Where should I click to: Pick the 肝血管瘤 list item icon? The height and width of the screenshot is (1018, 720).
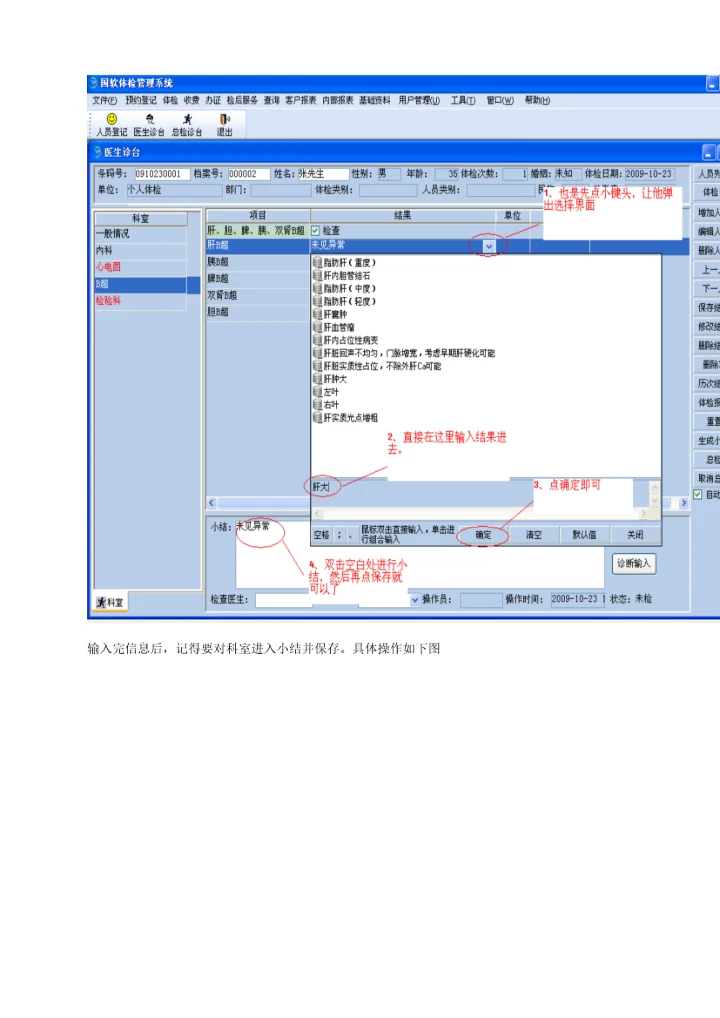tap(317, 327)
